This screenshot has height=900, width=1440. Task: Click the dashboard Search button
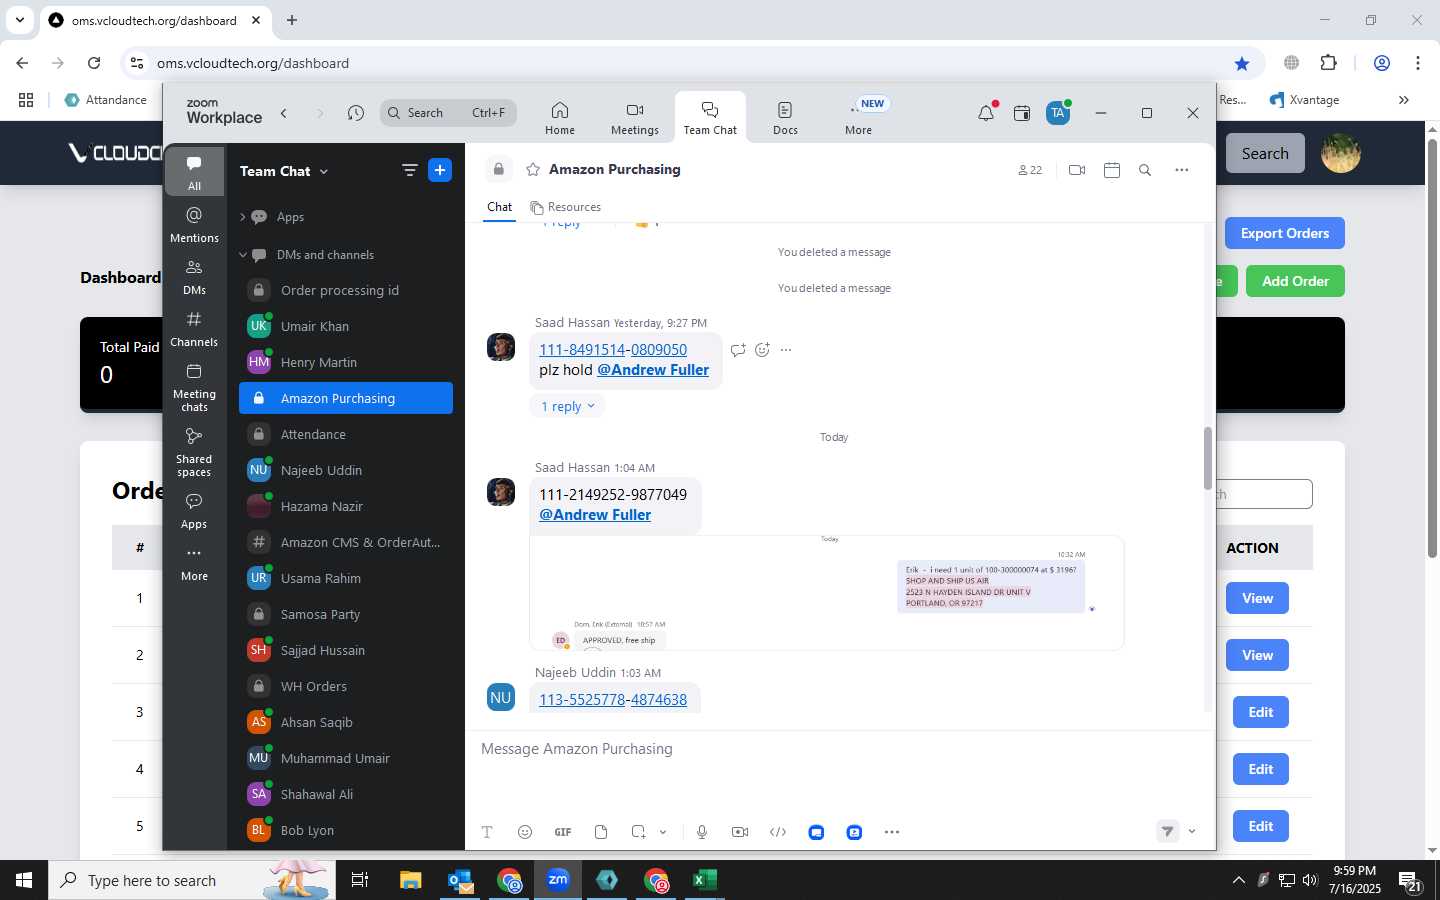pos(1265,153)
